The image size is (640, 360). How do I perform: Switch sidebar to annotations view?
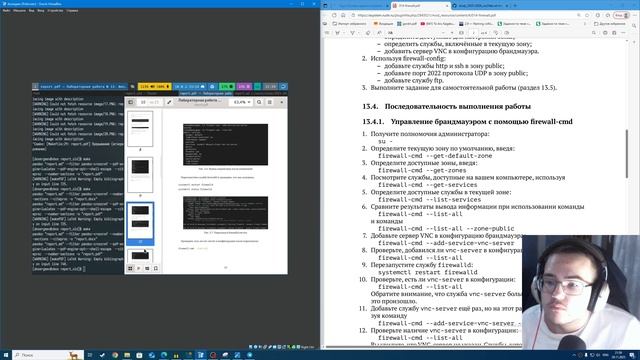(x=147, y=268)
